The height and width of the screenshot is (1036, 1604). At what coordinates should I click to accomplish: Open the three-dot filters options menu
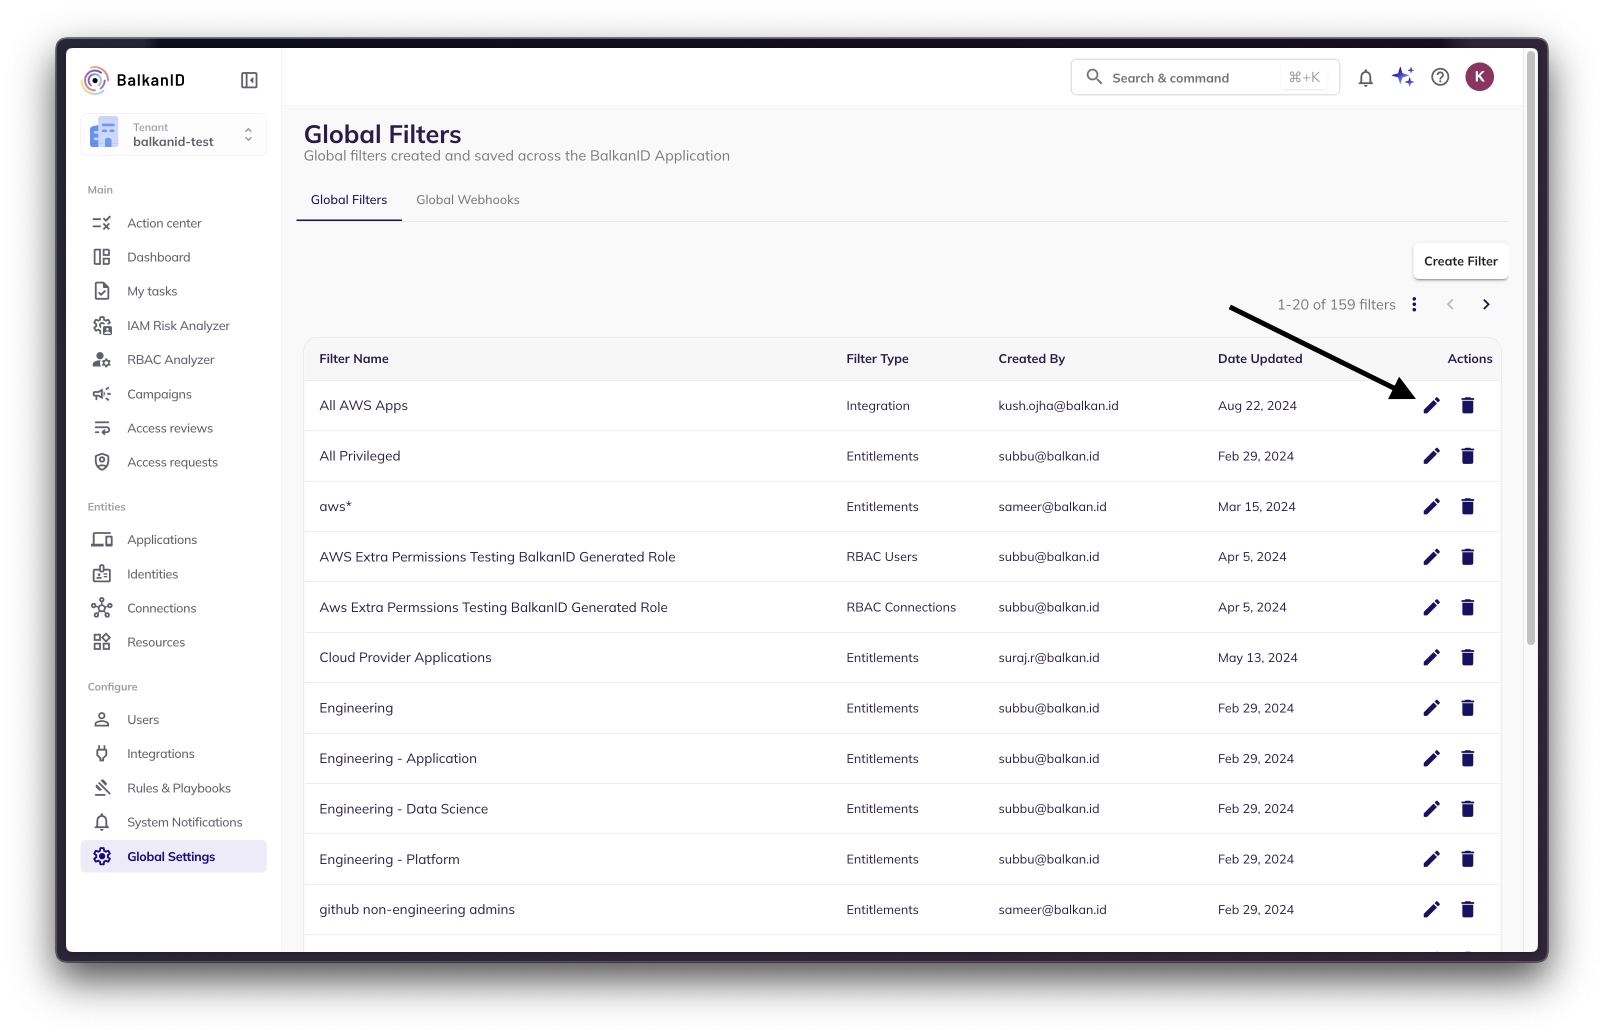(x=1414, y=304)
